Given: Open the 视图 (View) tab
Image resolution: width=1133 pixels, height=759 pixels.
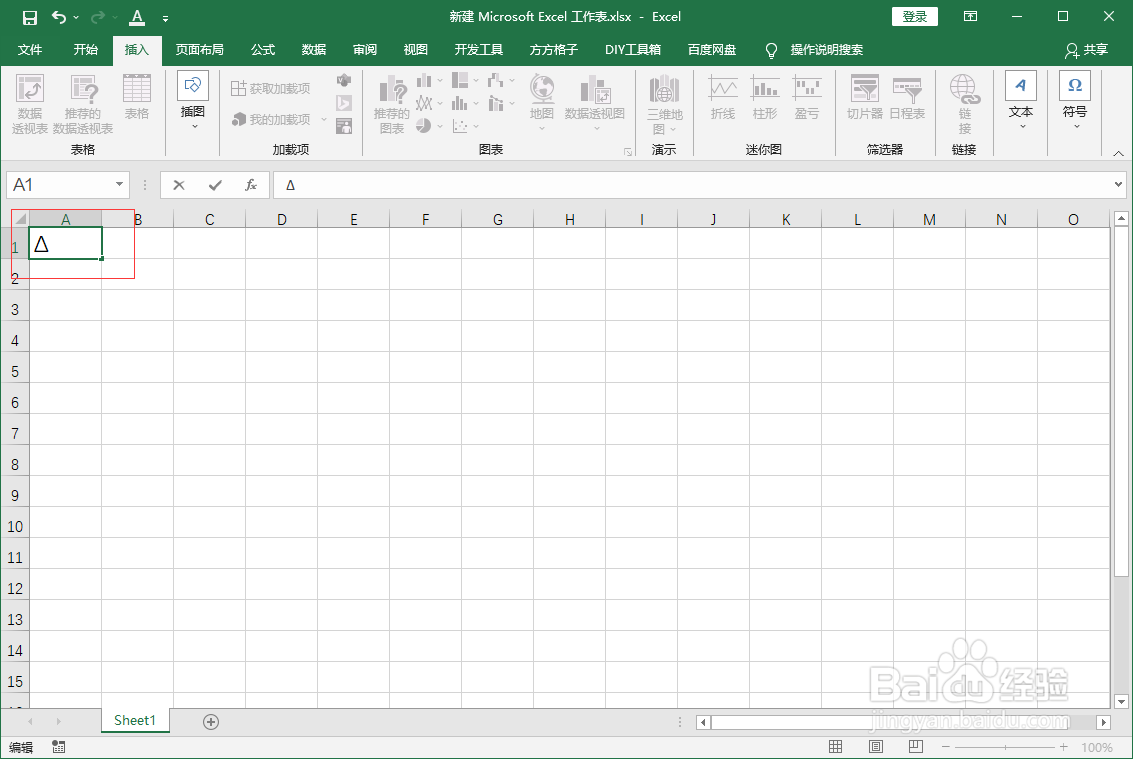Looking at the screenshot, I should [415, 50].
